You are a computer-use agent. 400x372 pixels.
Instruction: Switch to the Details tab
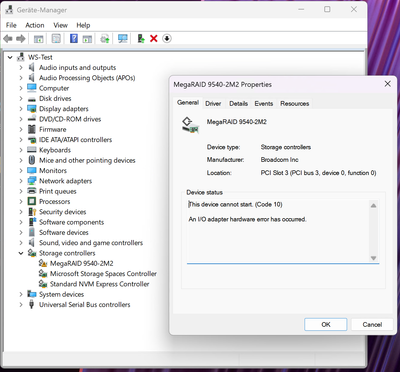[238, 104]
